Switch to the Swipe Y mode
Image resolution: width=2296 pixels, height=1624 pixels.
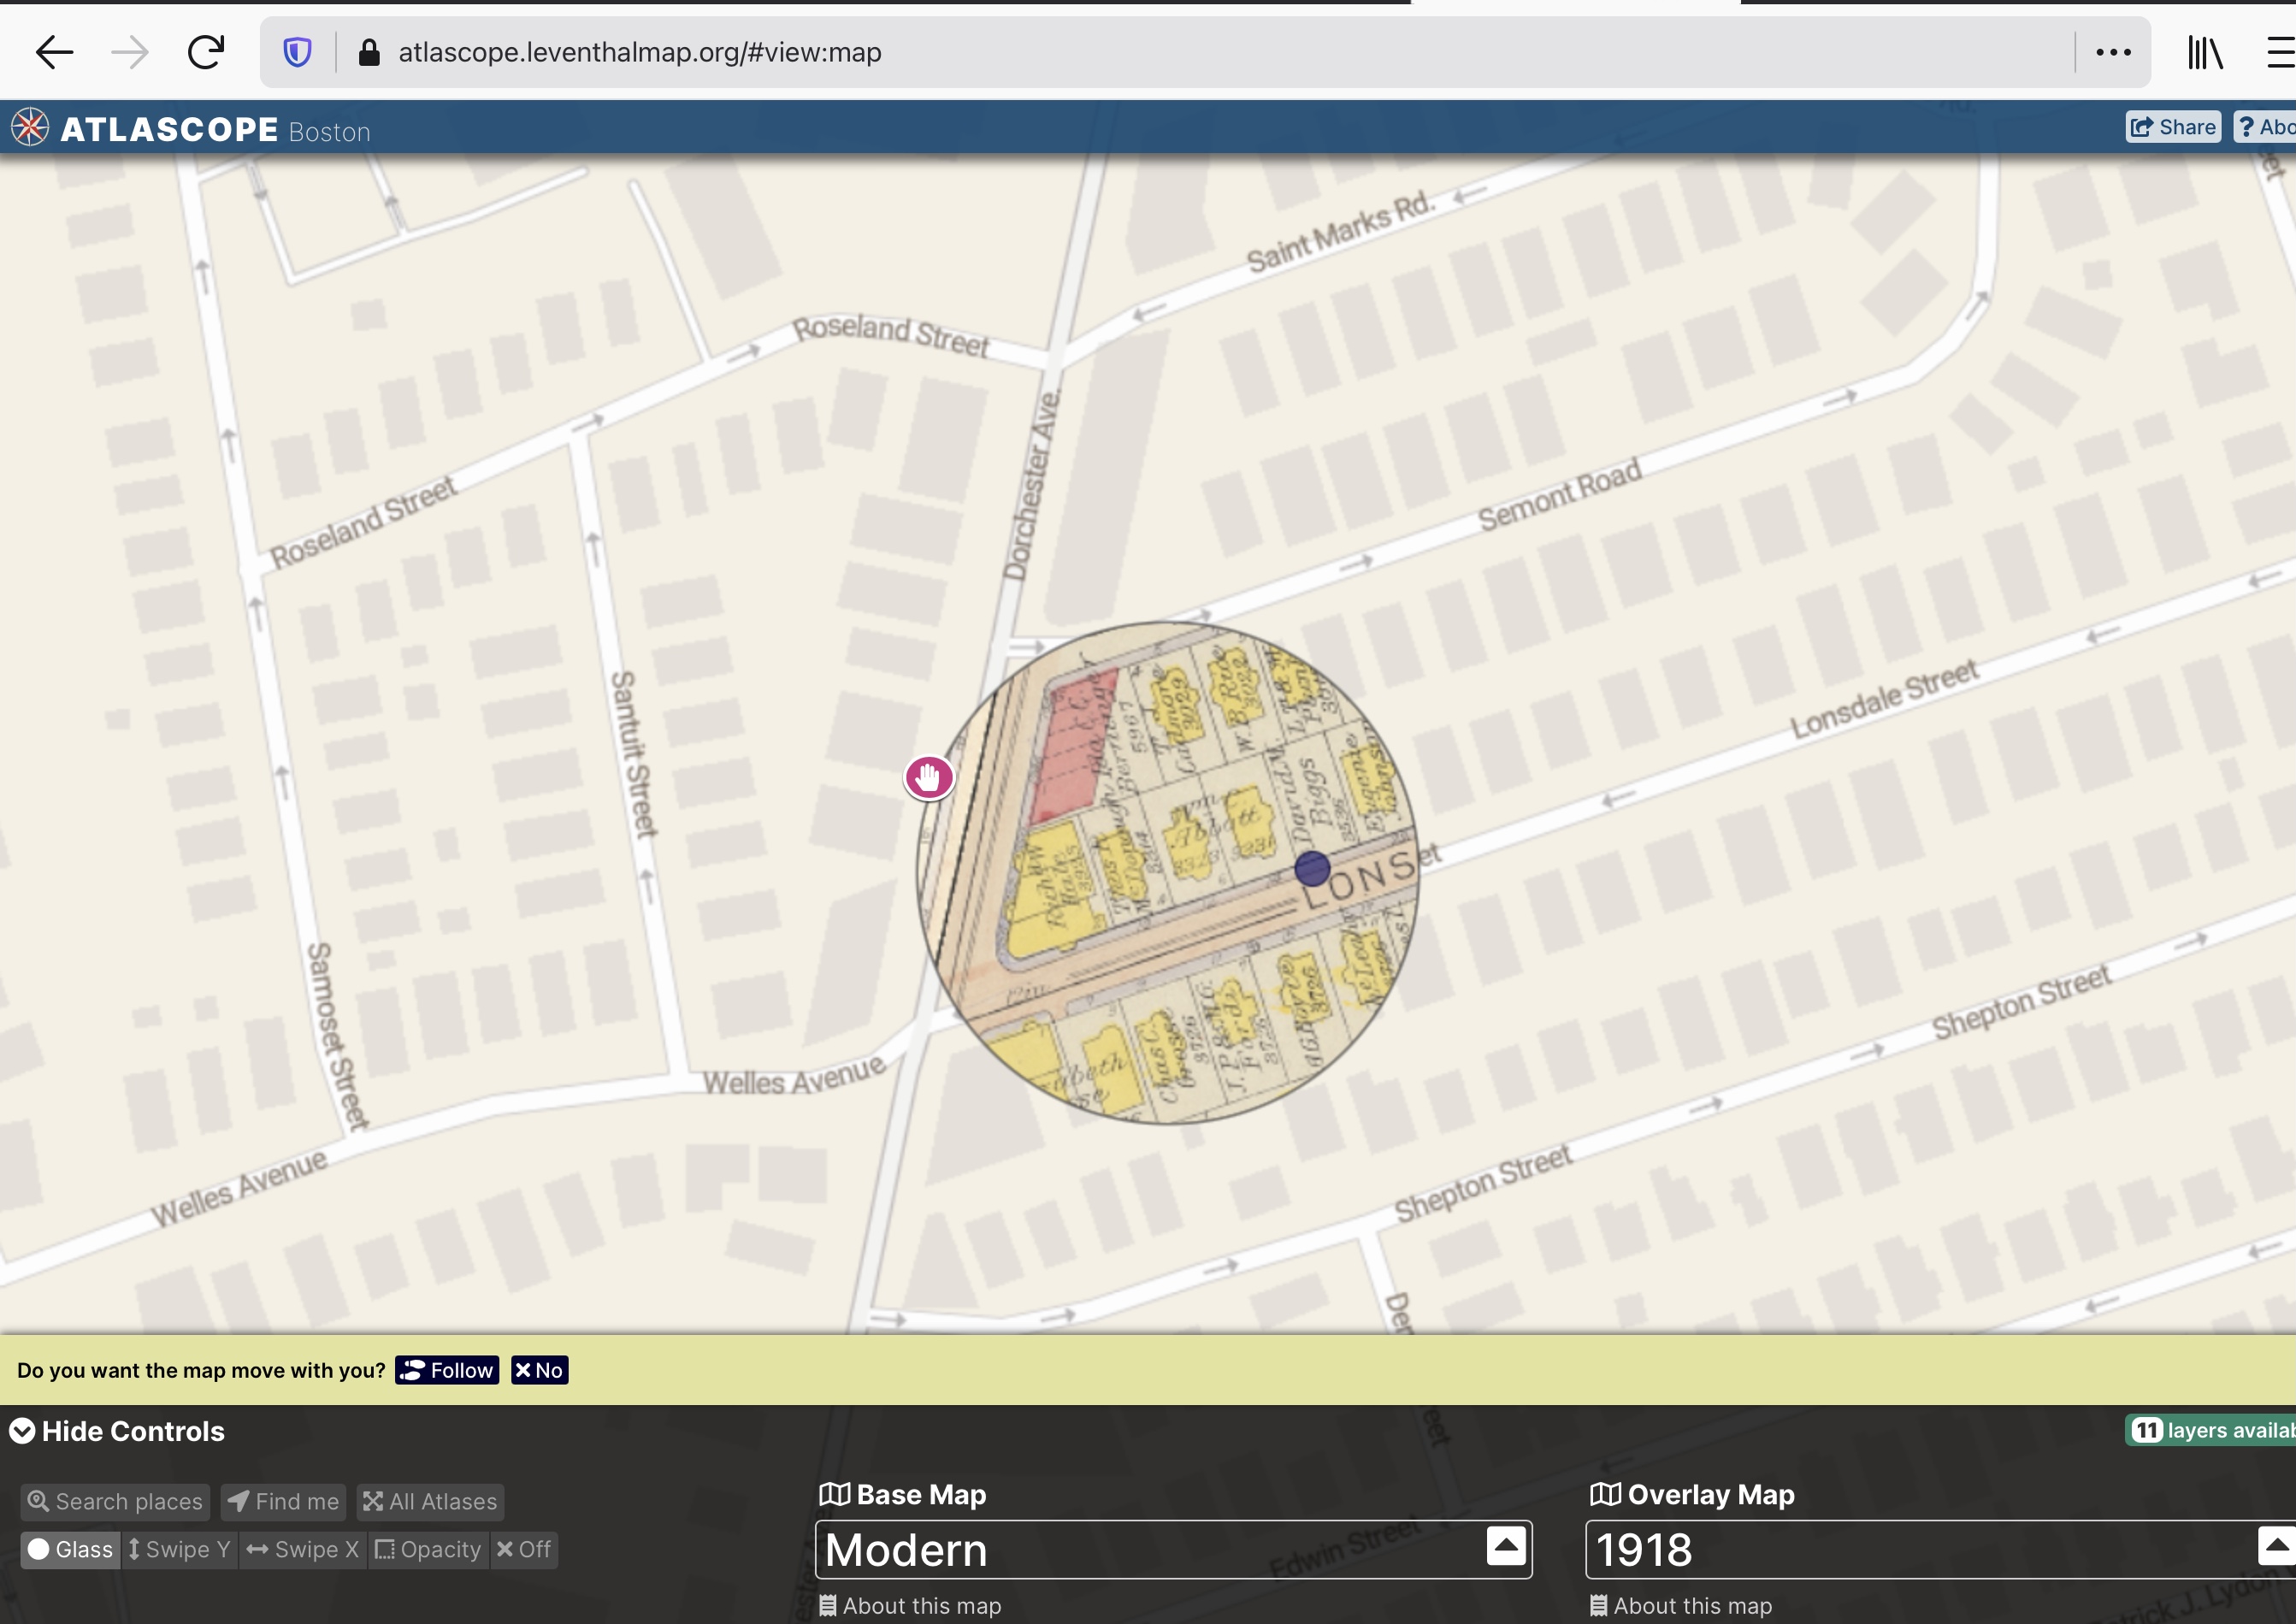point(180,1549)
